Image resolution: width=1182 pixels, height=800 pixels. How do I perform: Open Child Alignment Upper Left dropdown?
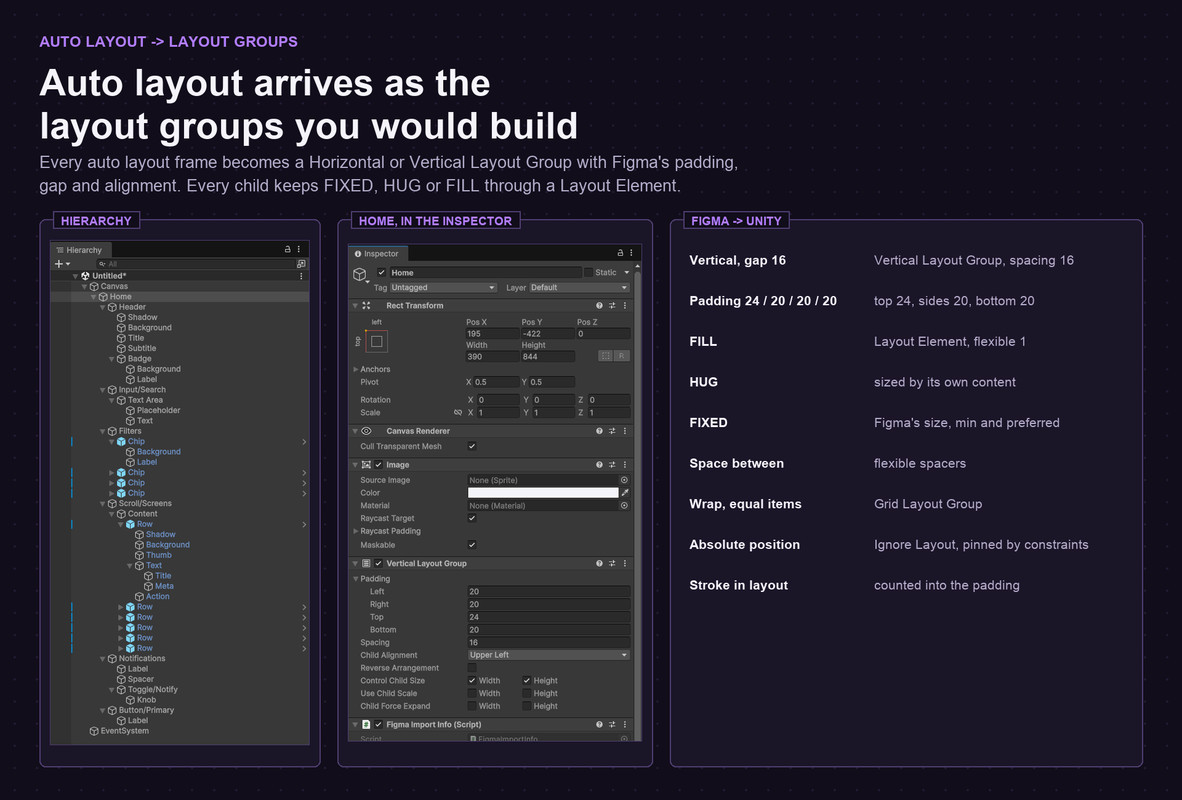[x=548, y=655]
